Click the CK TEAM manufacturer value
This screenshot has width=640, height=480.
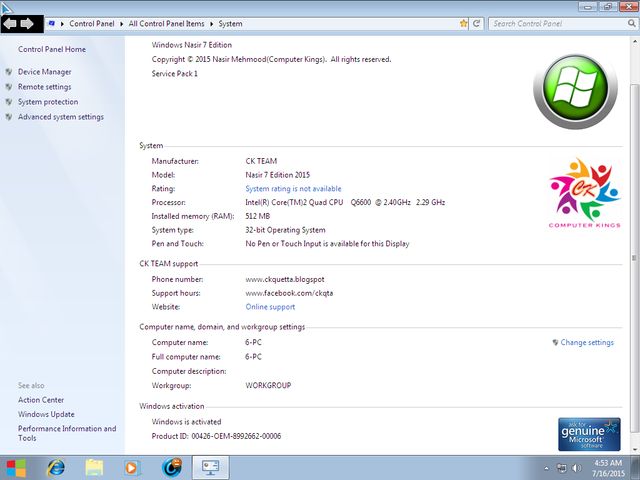[261, 161]
